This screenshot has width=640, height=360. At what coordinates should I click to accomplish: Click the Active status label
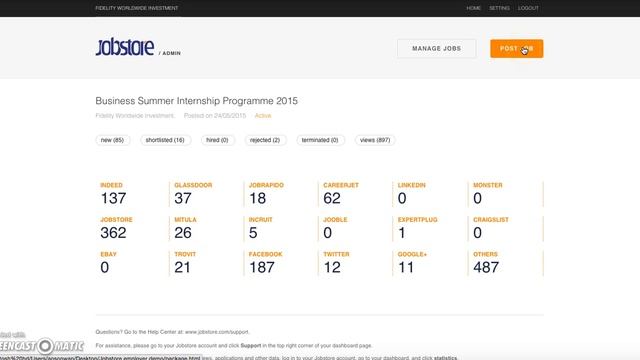(x=263, y=116)
